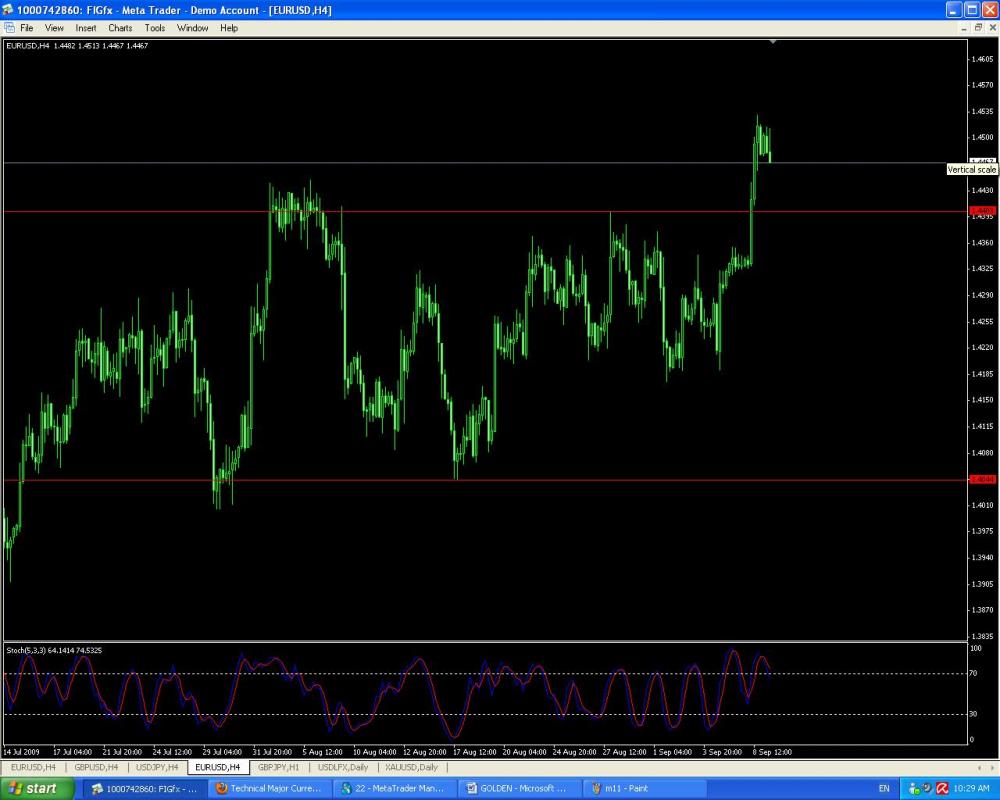Open the Charts menu
1000x800 pixels.
(x=120, y=28)
